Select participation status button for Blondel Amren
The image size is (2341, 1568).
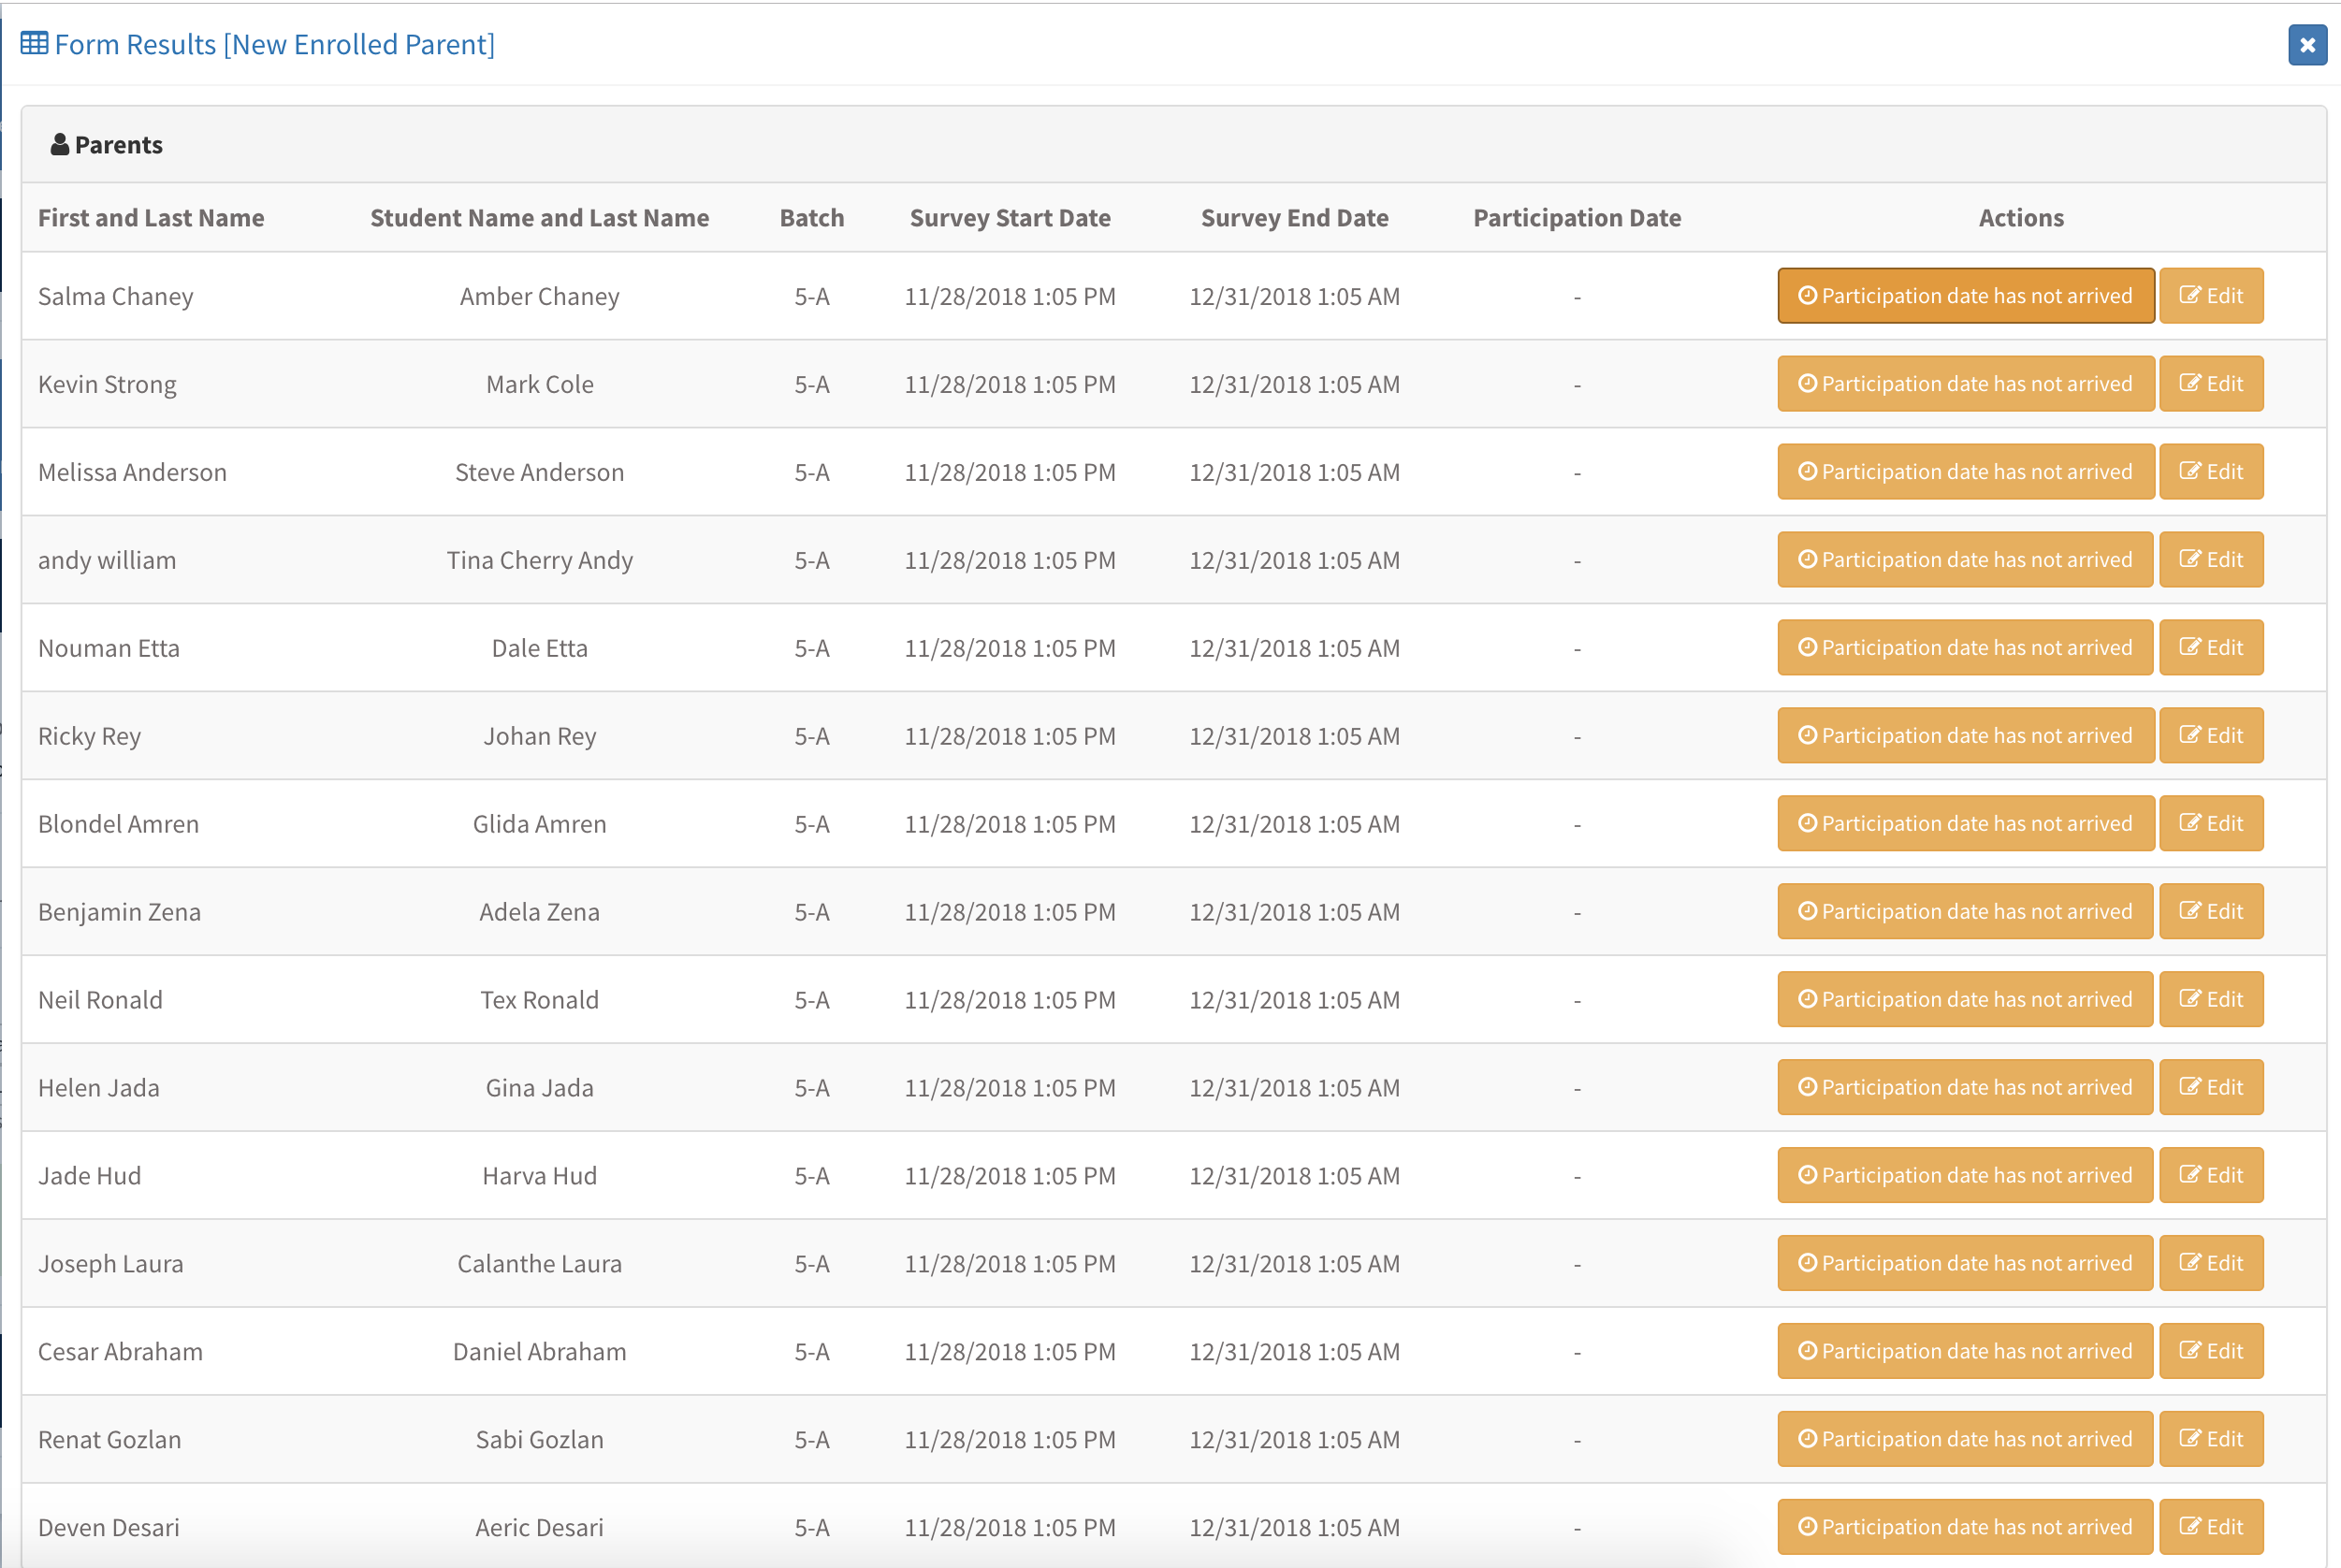click(x=1966, y=824)
